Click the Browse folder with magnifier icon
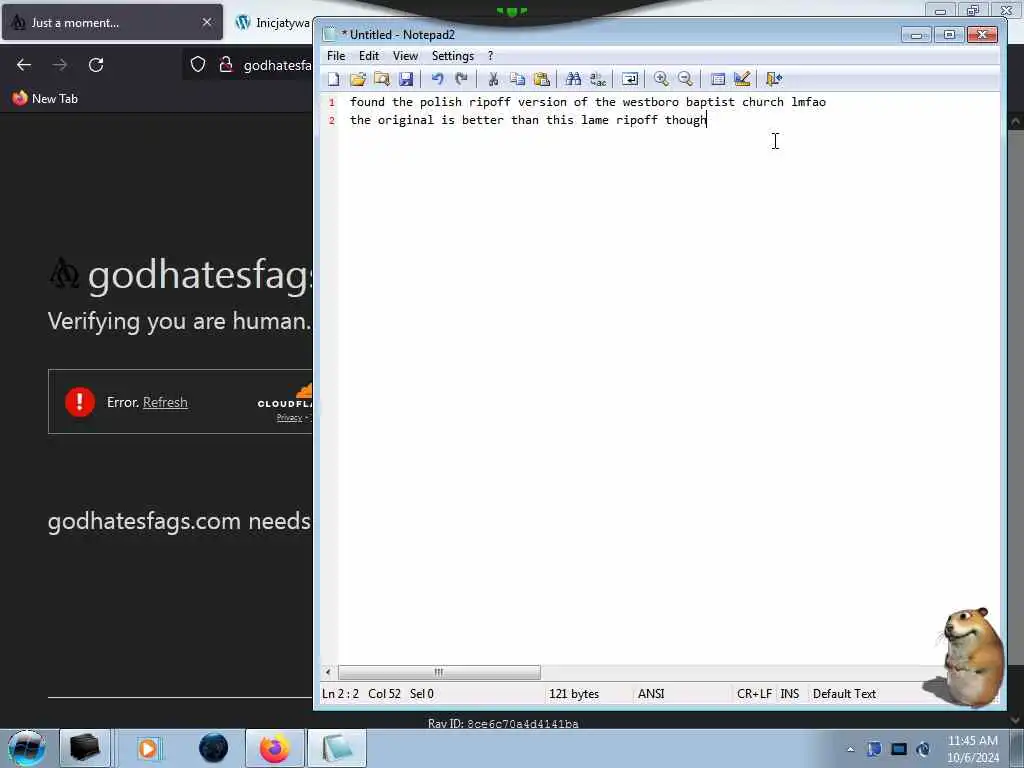This screenshot has width=1024, height=768. [x=381, y=79]
